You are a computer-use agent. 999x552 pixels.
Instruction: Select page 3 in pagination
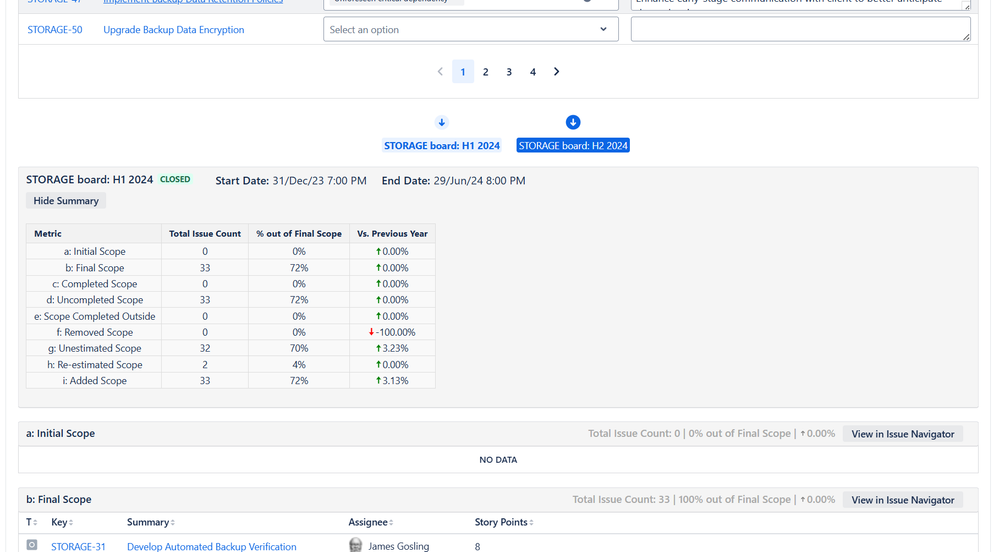tap(509, 72)
